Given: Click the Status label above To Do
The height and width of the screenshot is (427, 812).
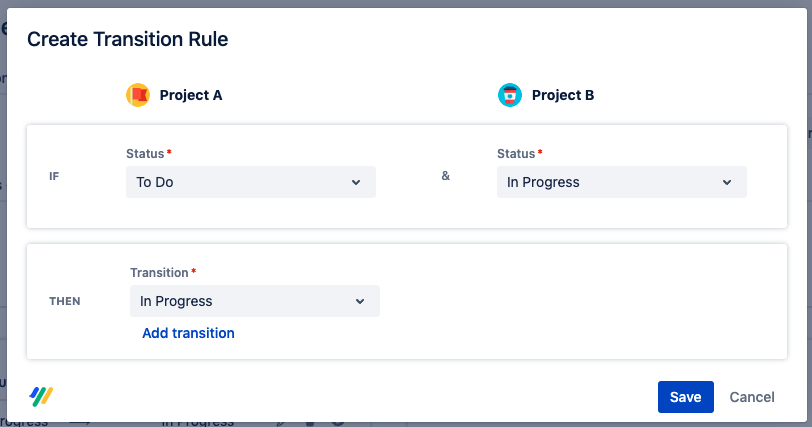Looking at the screenshot, I should pos(145,153).
